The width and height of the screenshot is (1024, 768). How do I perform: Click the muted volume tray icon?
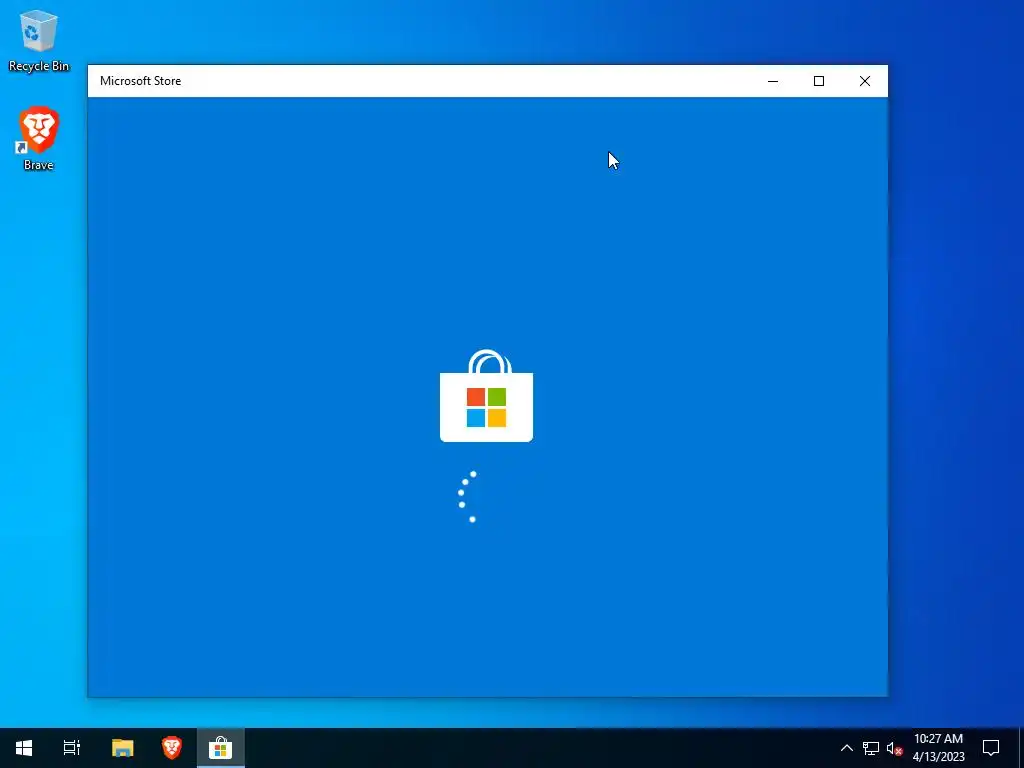click(x=894, y=748)
